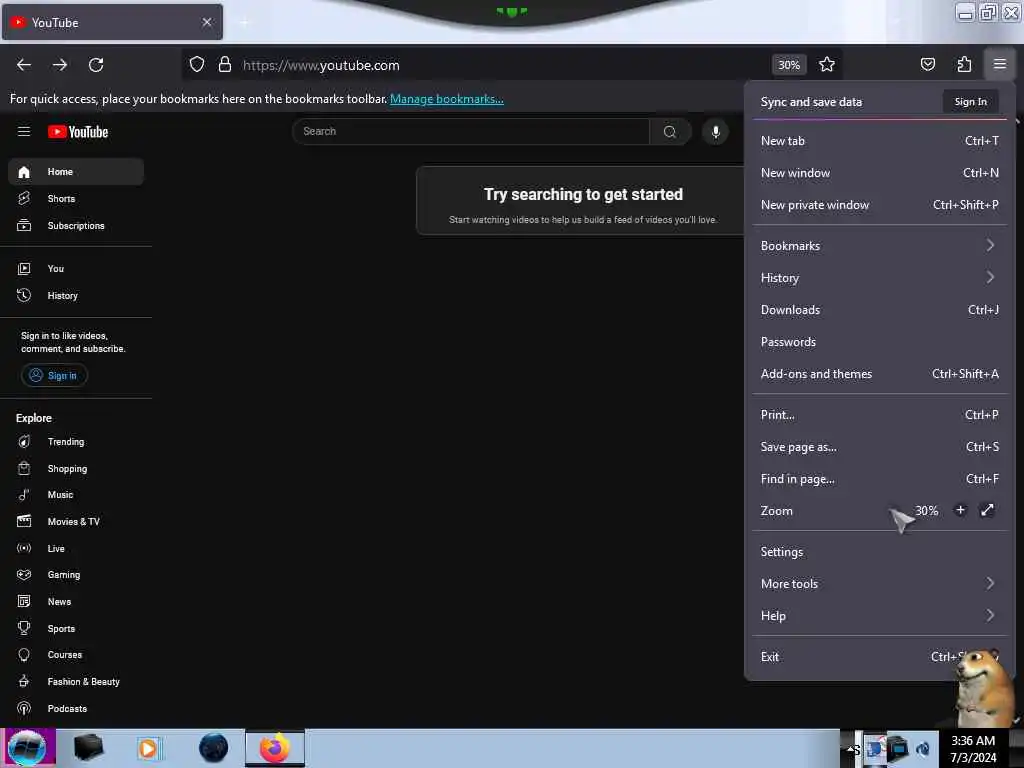This screenshot has height=768, width=1024.
Task: Open the Extensions puzzle icon
Action: [x=964, y=65]
